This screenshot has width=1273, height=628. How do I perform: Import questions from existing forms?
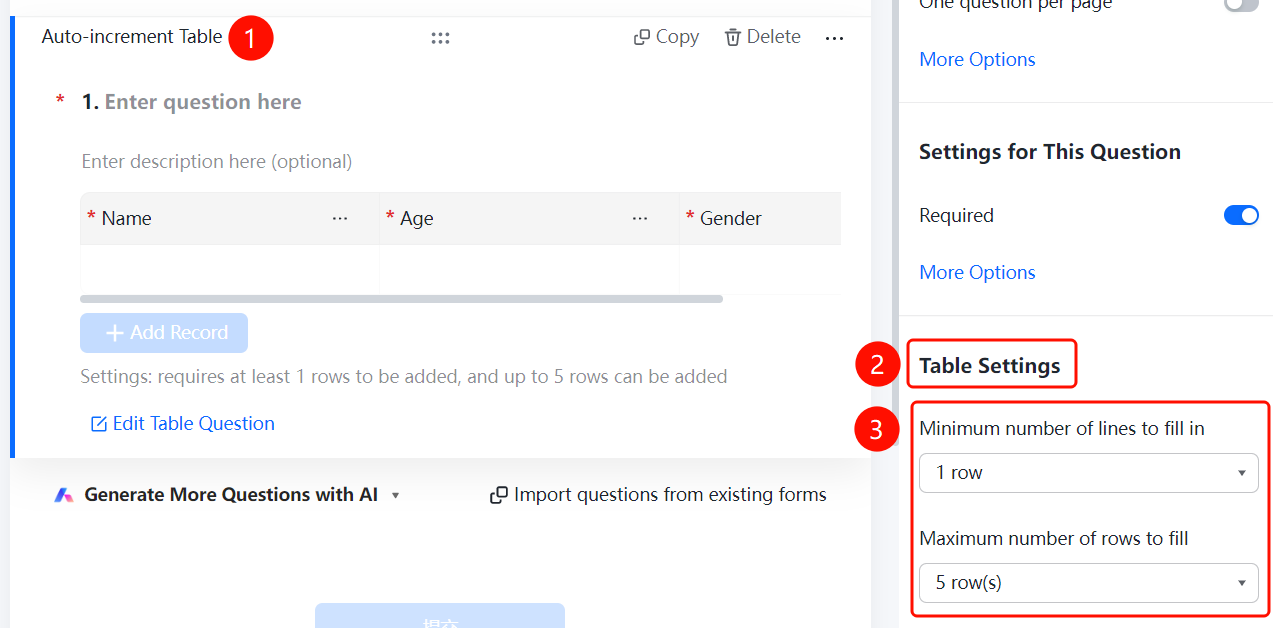click(658, 495)
